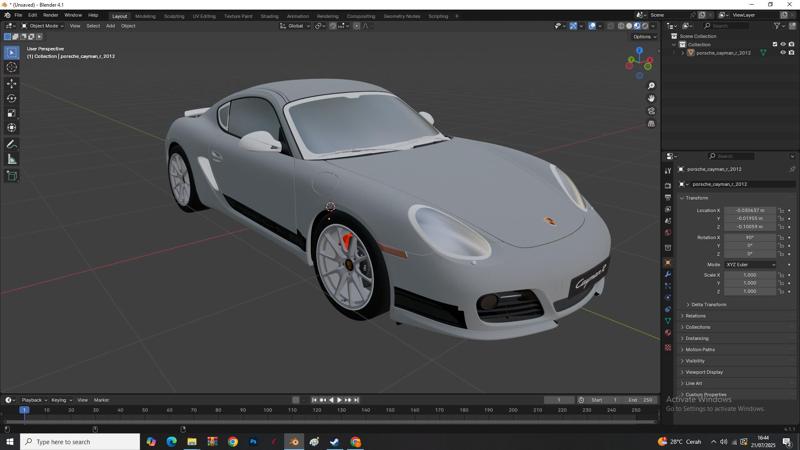800x450 pixels.
Task: Collapse the Transform panel
Action: 696,198
